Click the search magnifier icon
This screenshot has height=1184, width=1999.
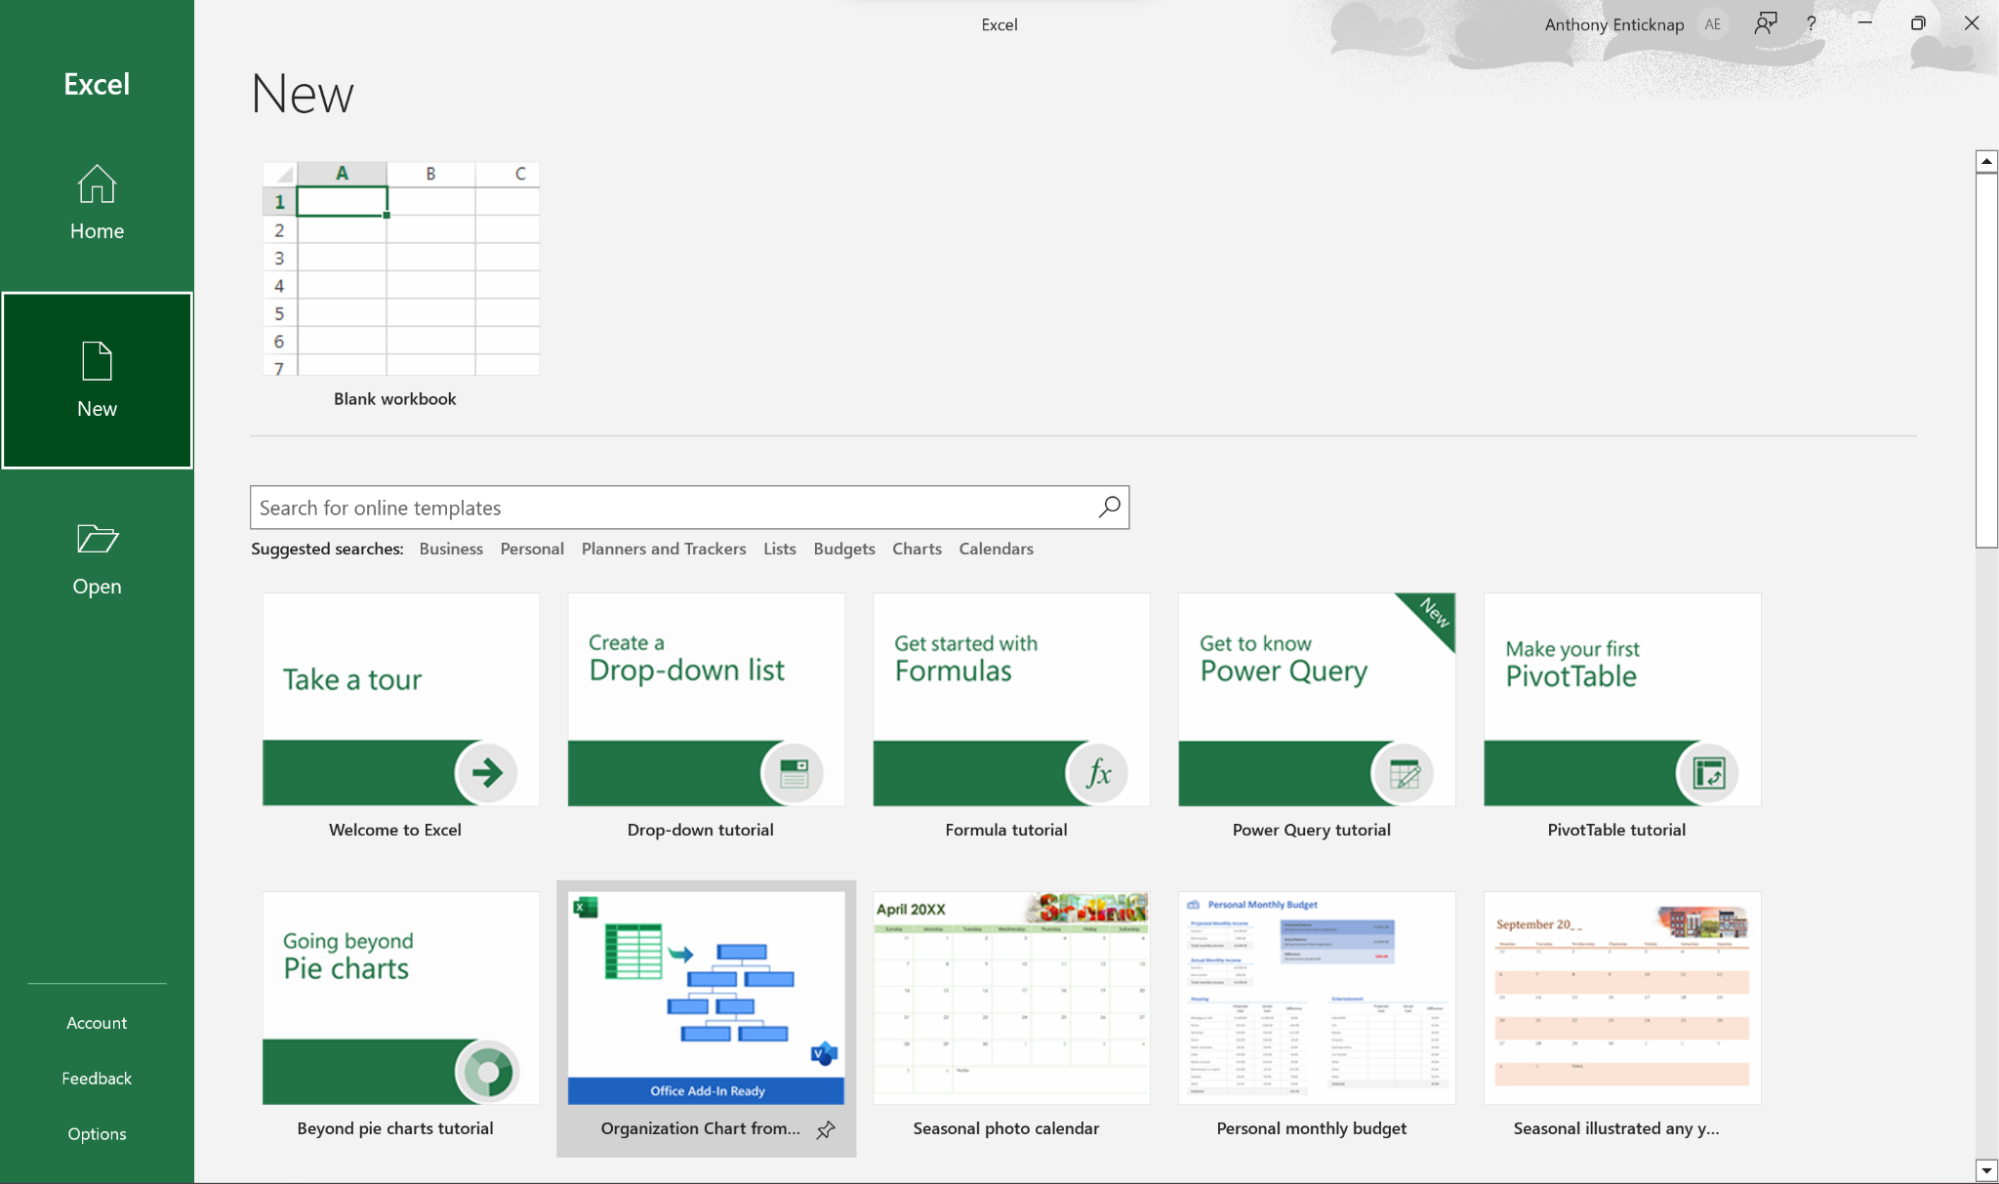1109,507
